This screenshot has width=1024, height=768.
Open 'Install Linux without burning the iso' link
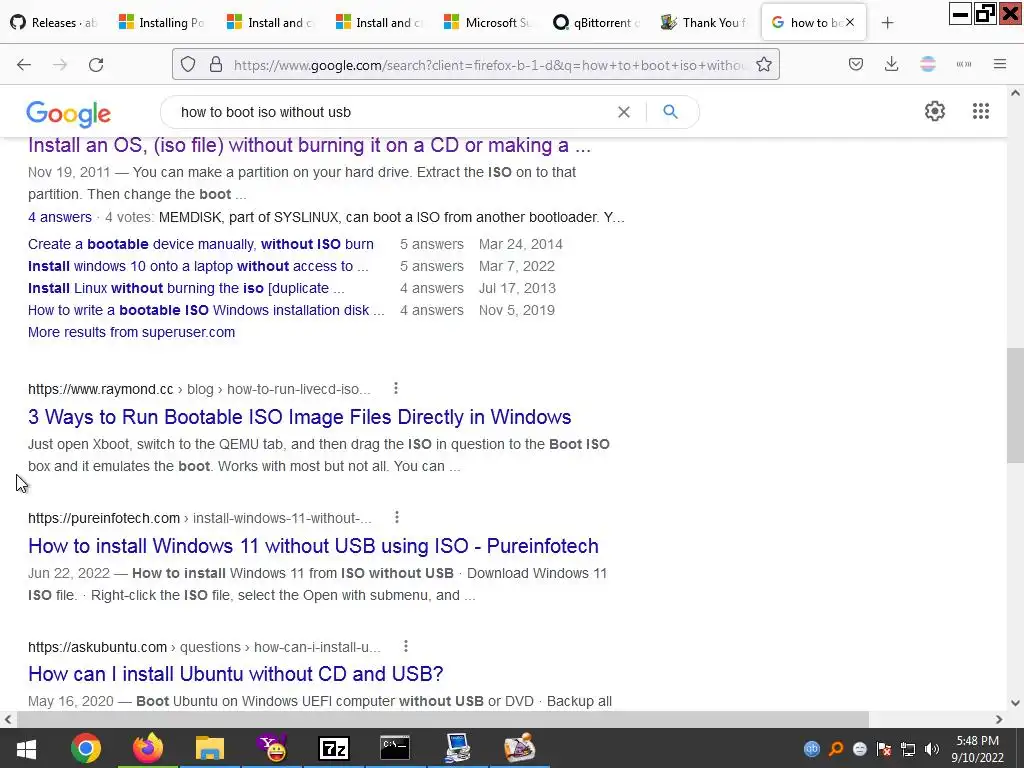tap(186, 288)
